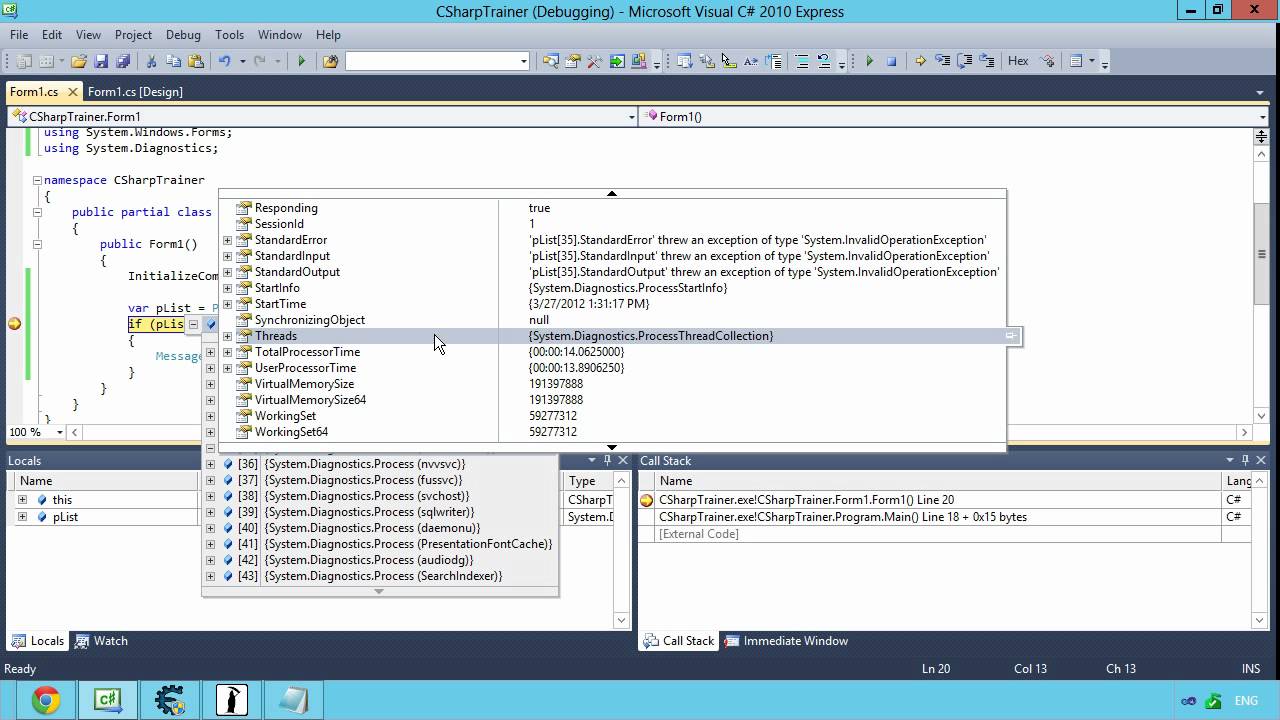Viewport: 1280px width, 720px height.
Task: Cut selection using the scissors icon
Action: 152,61
